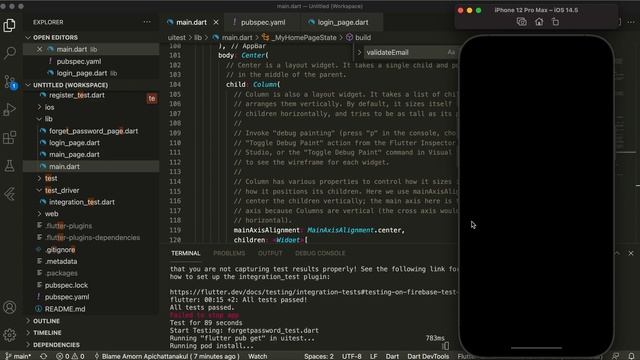
Task: Expand the ios folder
Action: (49, 107)
